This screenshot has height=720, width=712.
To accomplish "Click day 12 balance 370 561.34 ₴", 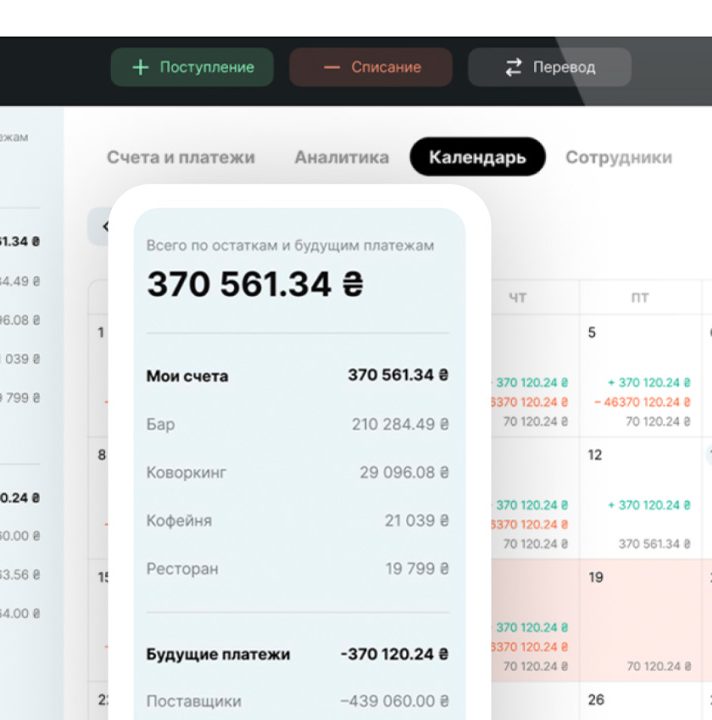I will 655,544.
